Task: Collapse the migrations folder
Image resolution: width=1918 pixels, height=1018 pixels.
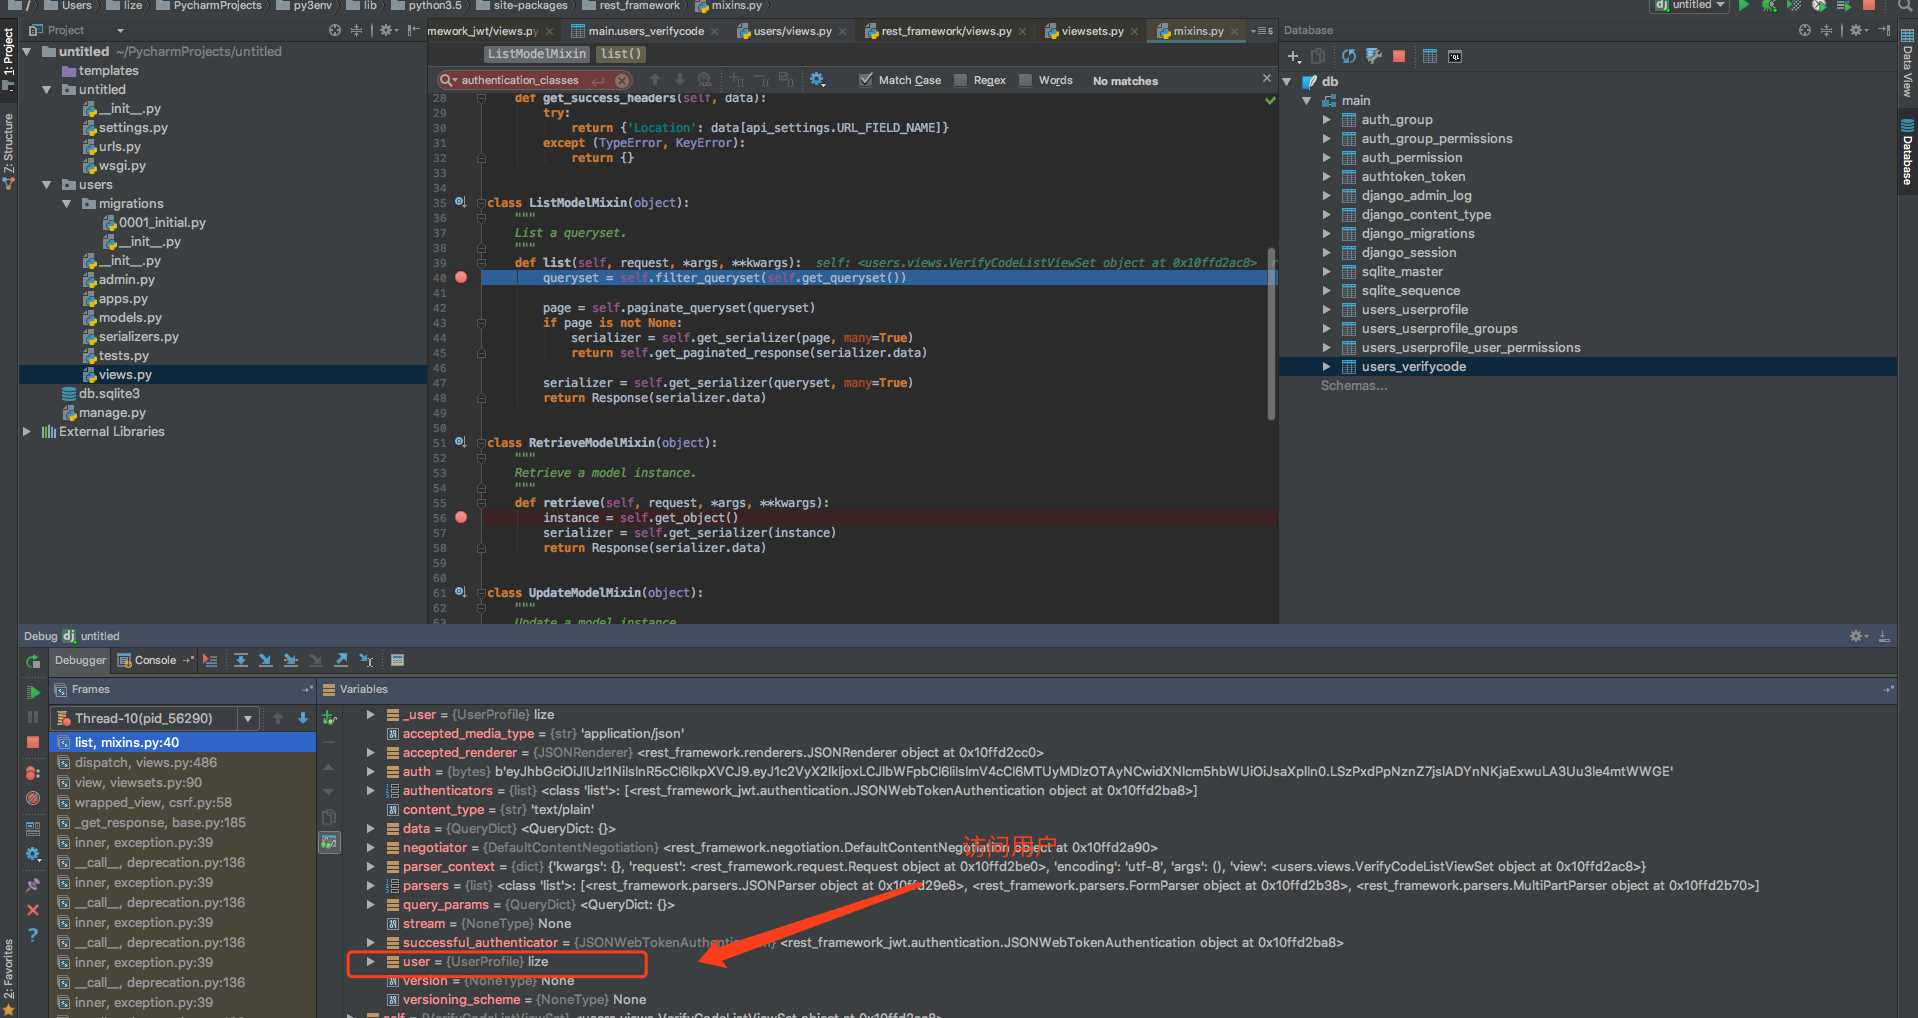Action: click(67, 203)
